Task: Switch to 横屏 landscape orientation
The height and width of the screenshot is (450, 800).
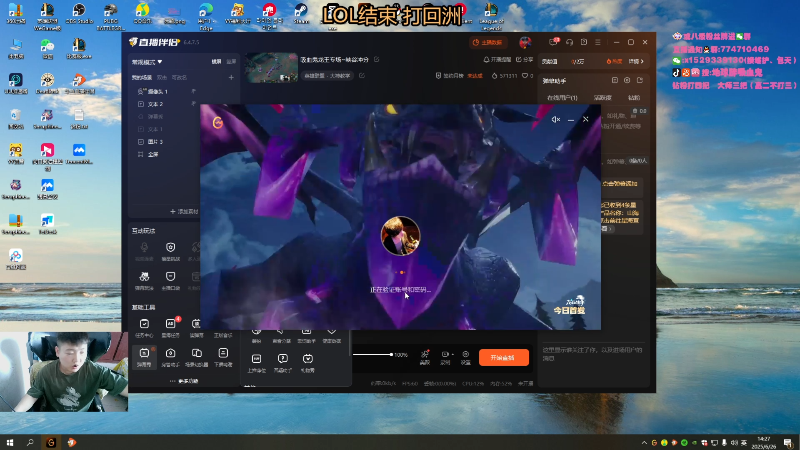Action: [x=216, y=62]
